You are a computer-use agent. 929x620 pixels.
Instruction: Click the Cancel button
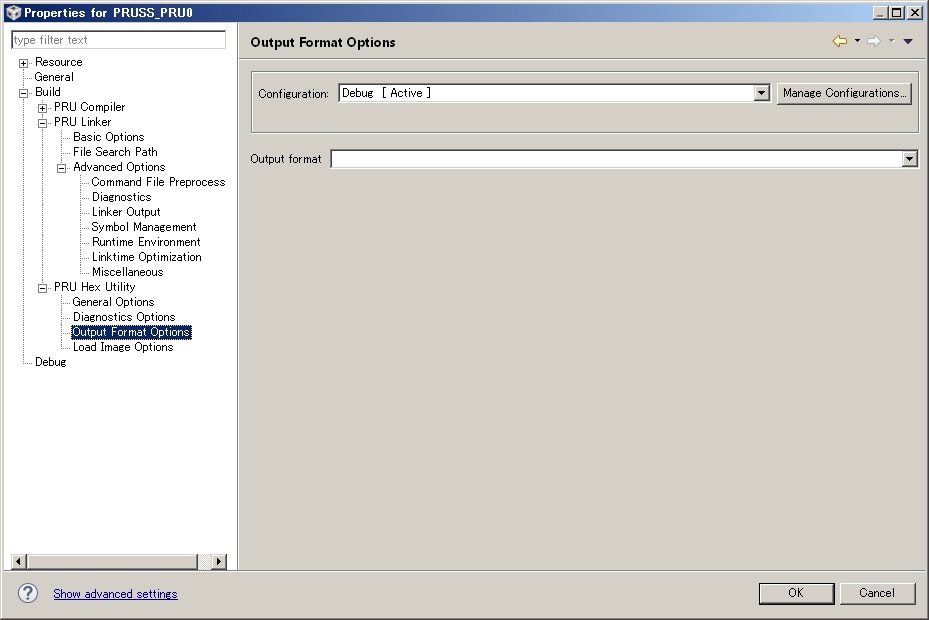877,593
